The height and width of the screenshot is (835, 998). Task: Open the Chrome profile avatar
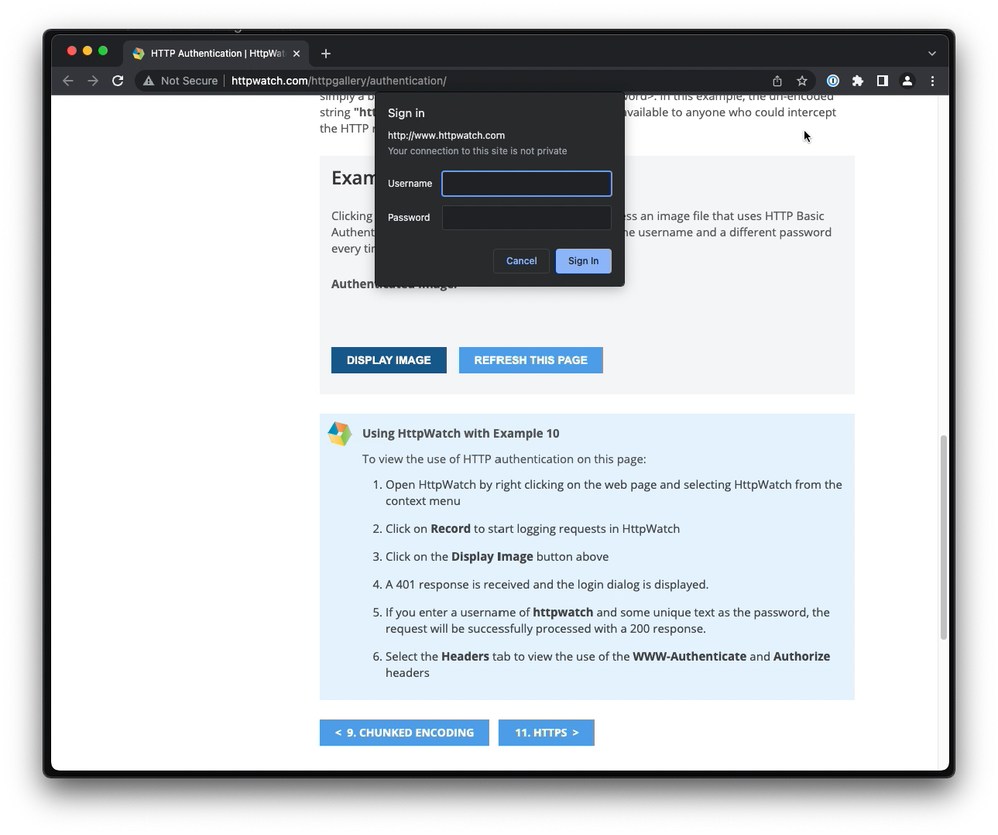click(907, 81)
